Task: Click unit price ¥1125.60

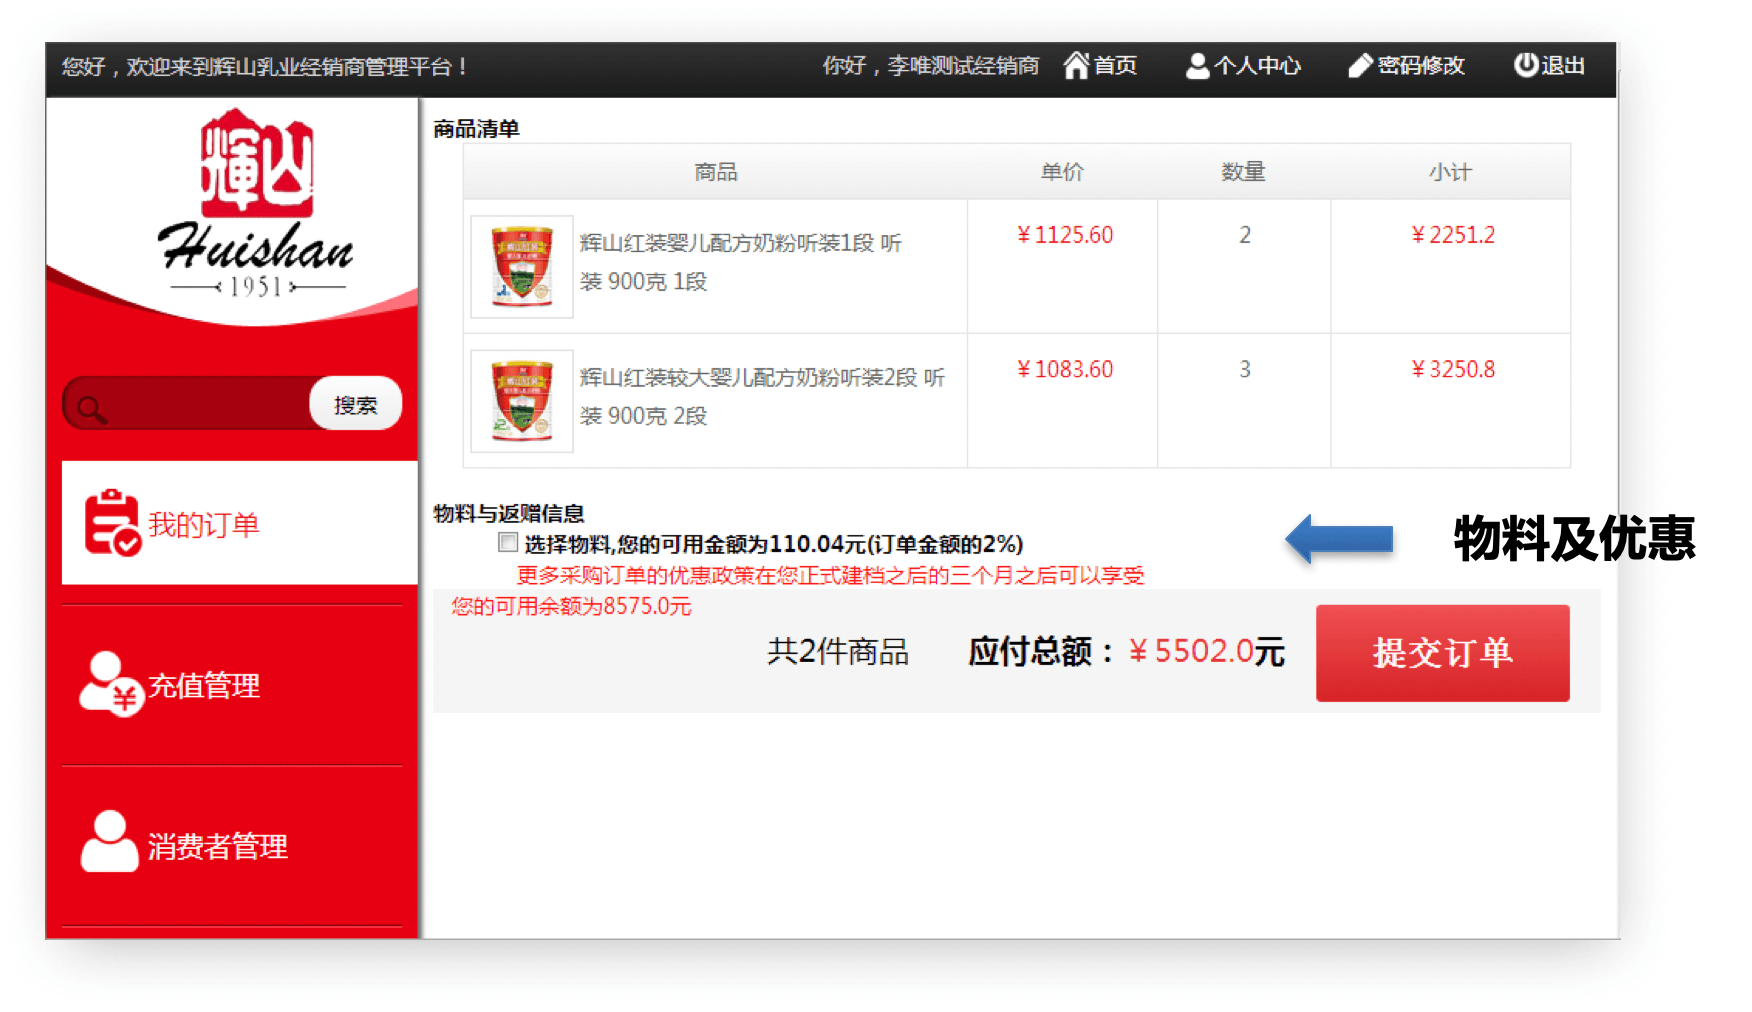Action: [x=1065, y=235]
